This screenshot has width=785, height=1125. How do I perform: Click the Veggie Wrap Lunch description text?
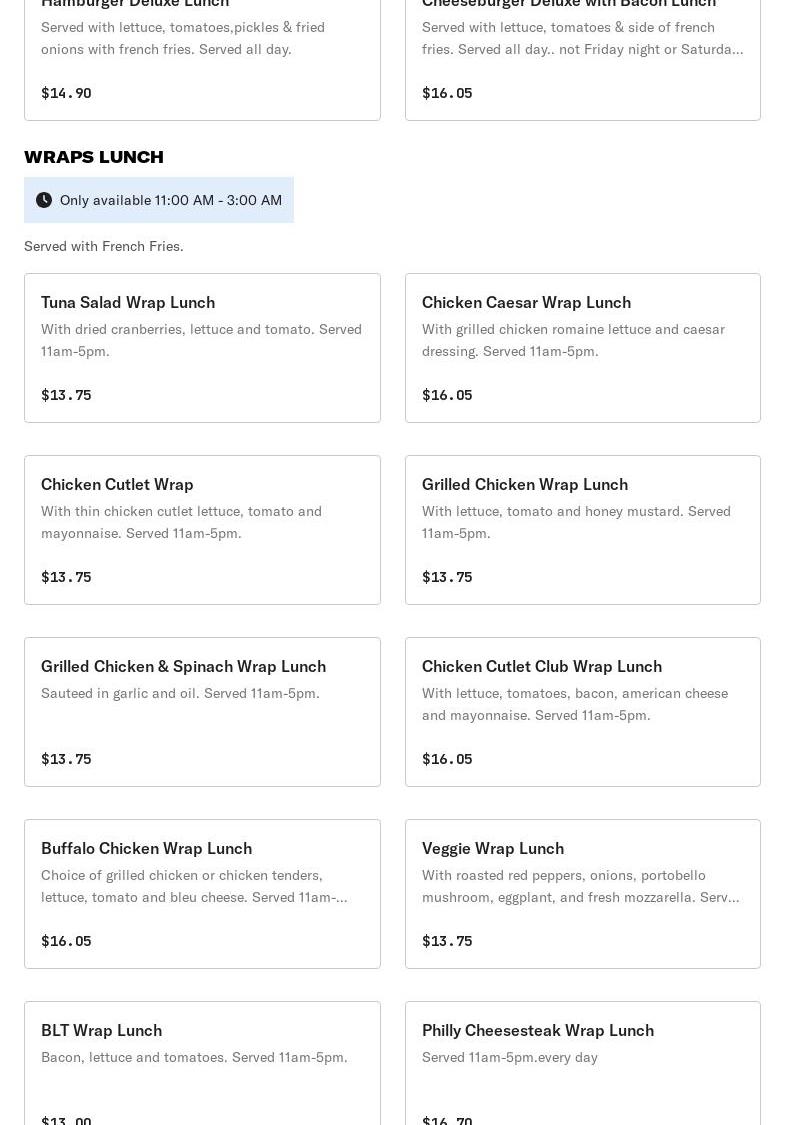pyautogui.click(x=580, y=886)
